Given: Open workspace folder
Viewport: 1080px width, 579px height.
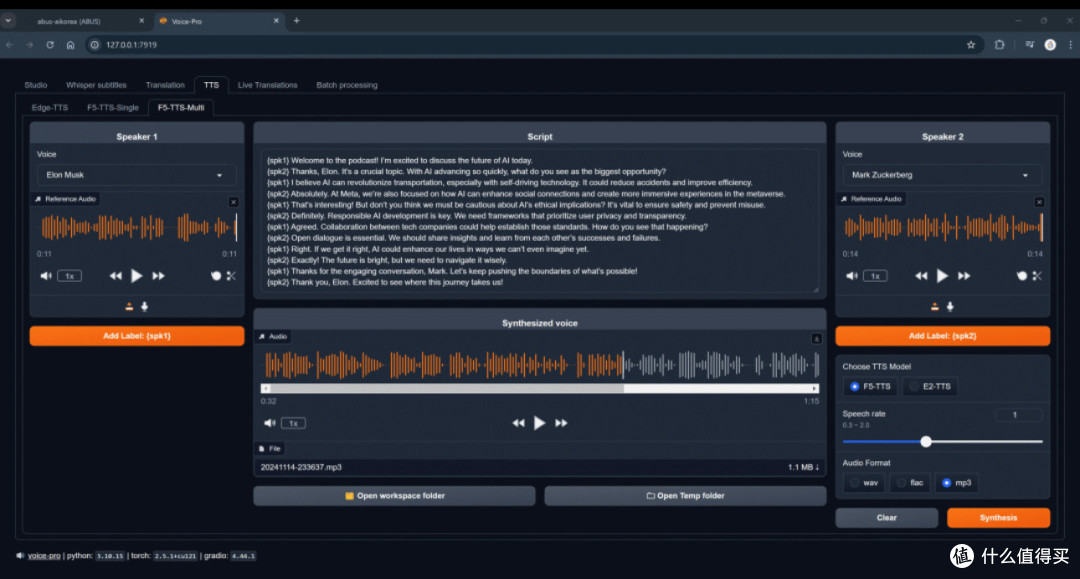Looking at the screenshot, I should [x=394, y=496].
